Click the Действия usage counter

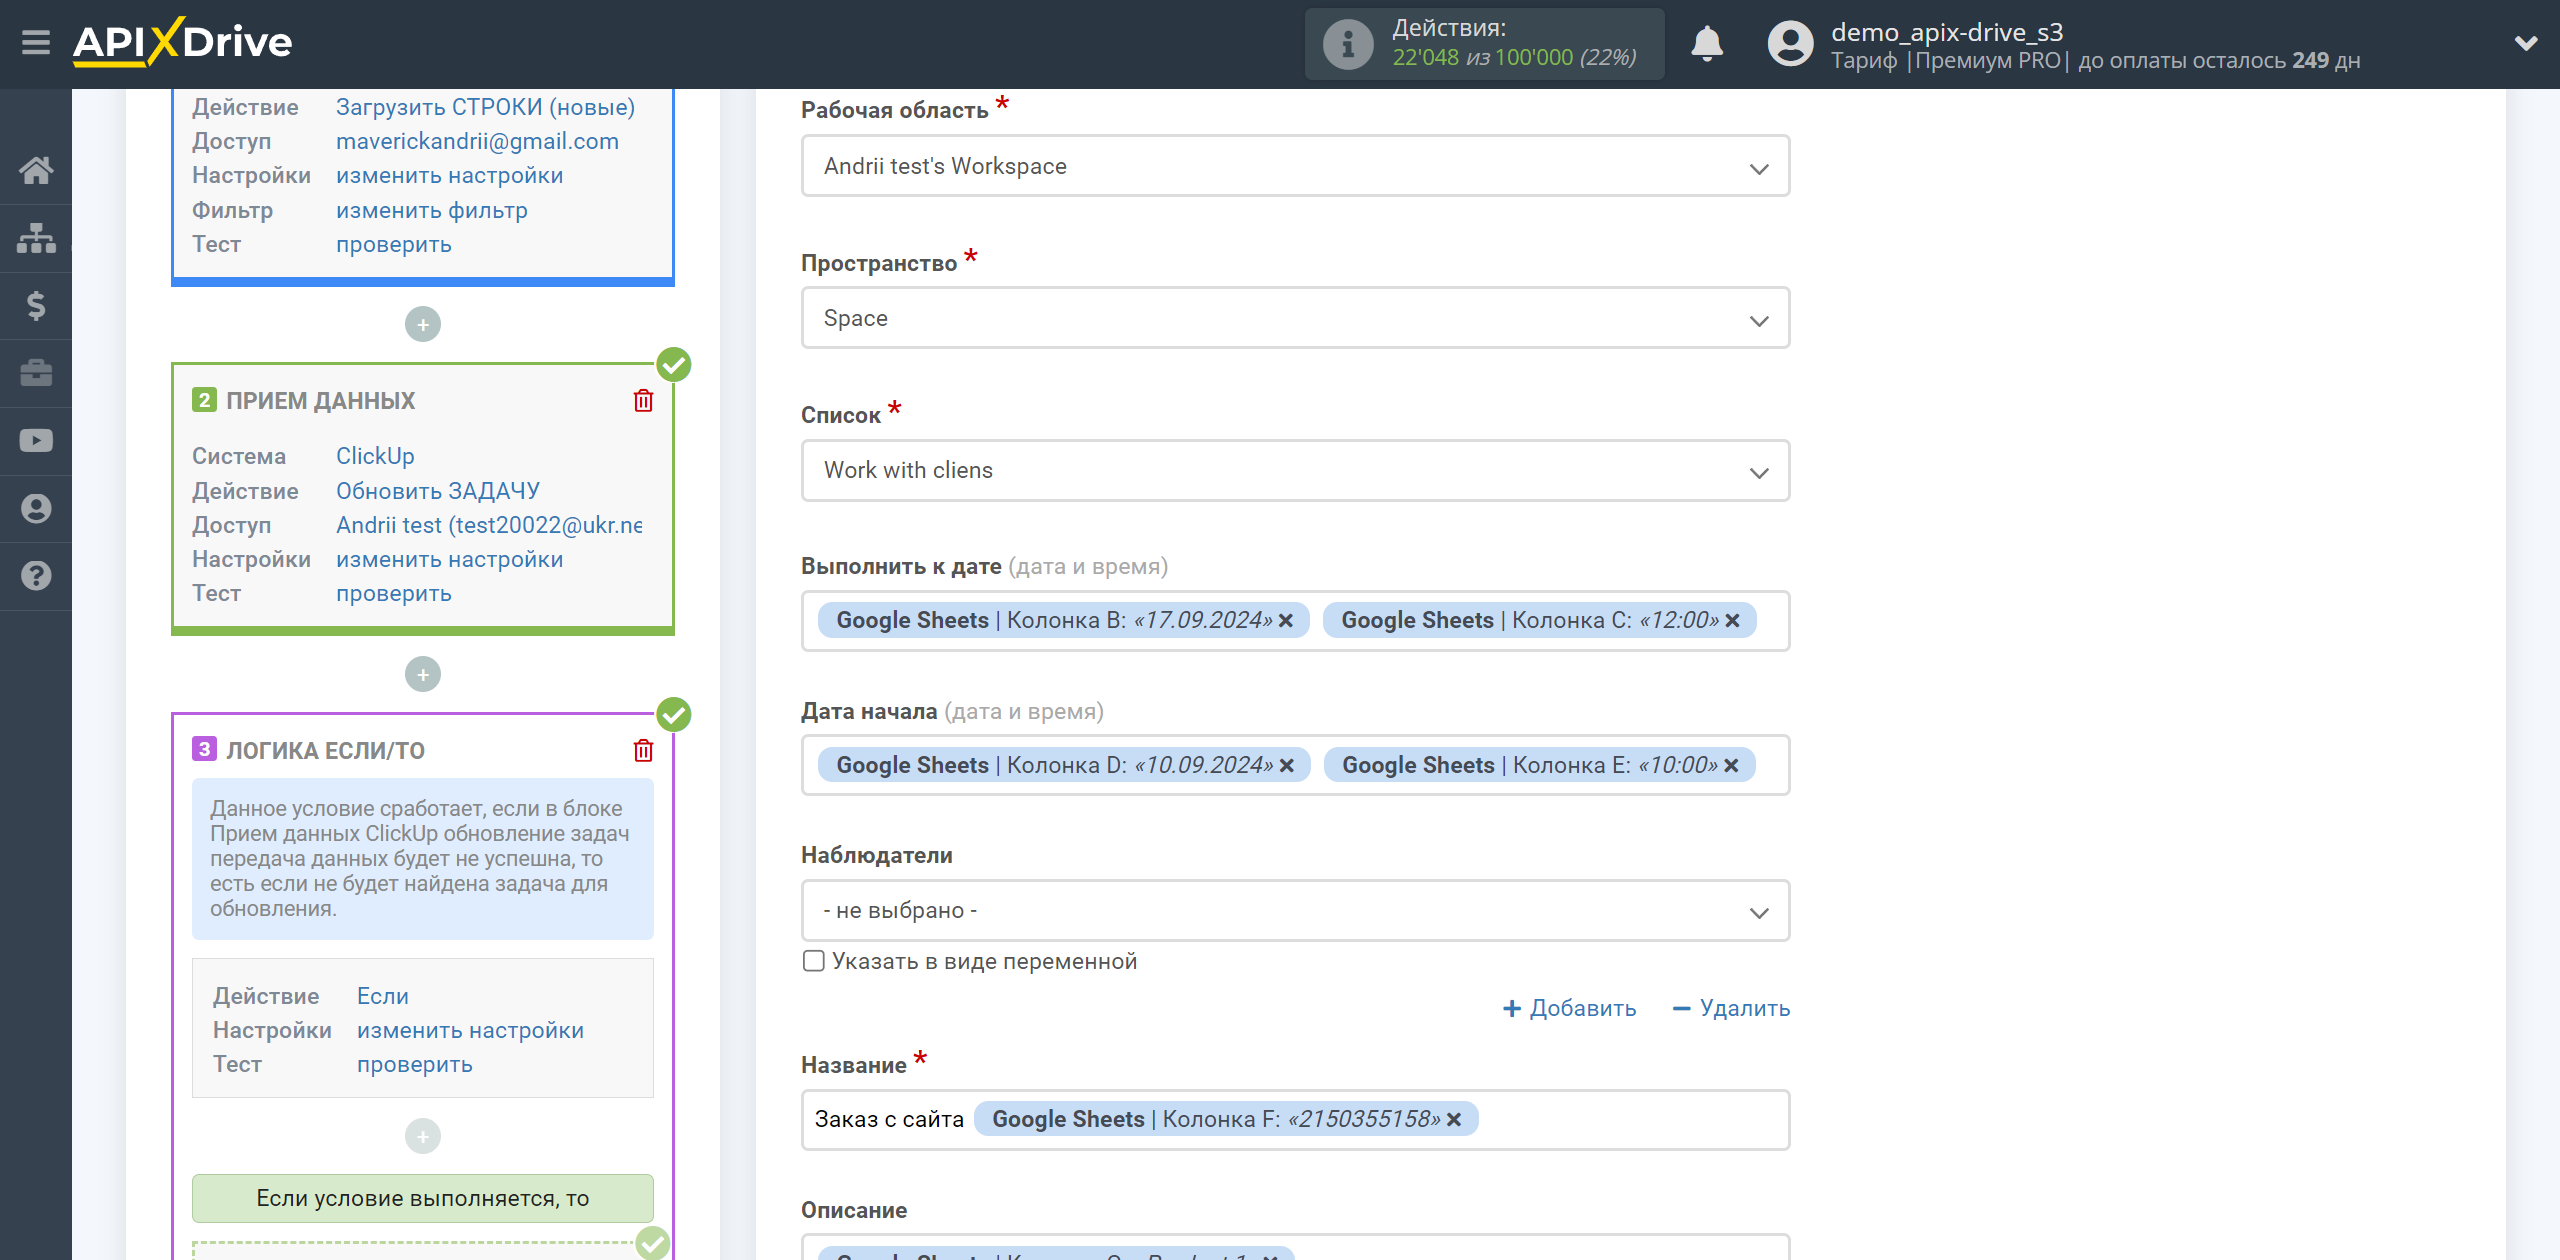tap(1485, 44)
